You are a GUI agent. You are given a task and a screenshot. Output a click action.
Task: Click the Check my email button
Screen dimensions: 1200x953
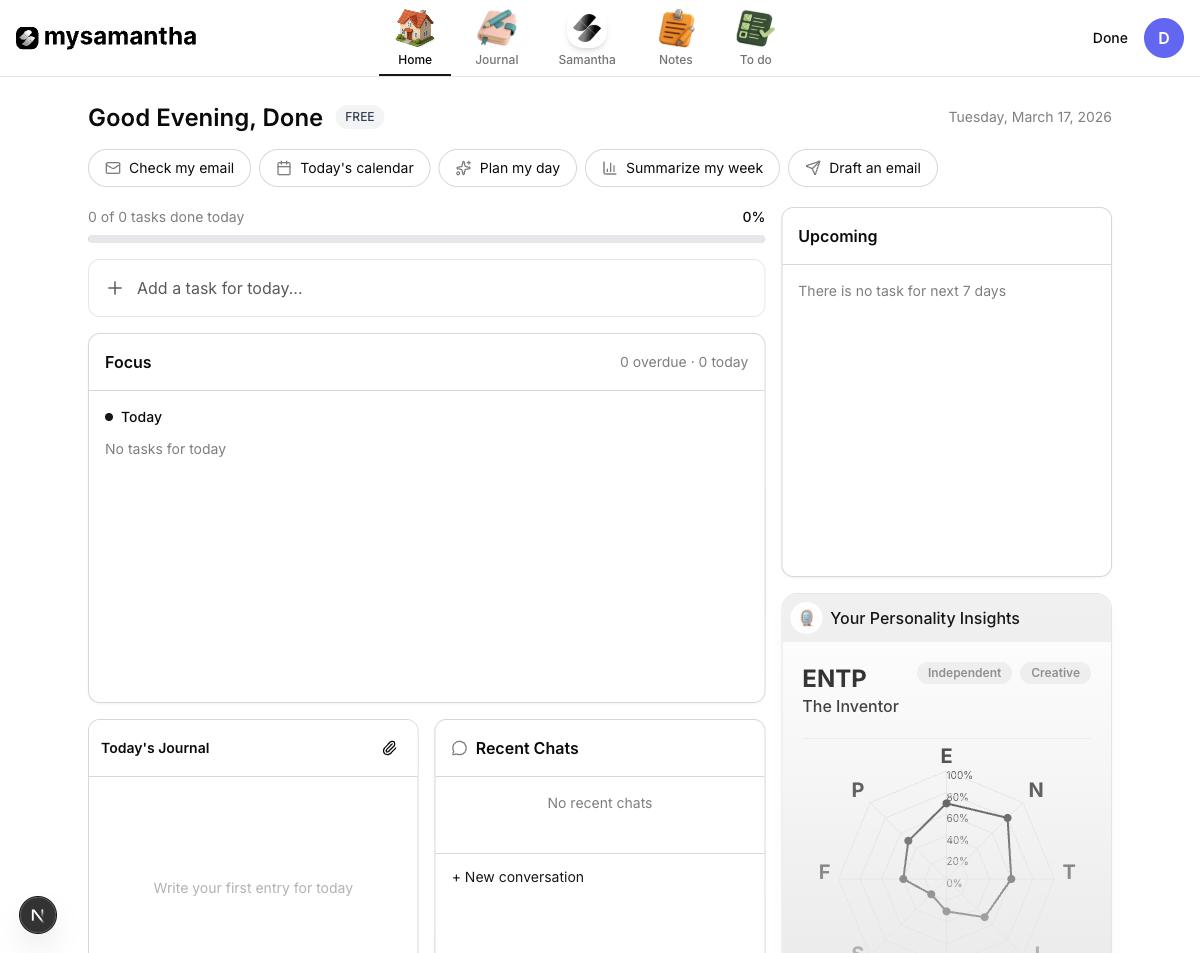[x=169, y=168]
